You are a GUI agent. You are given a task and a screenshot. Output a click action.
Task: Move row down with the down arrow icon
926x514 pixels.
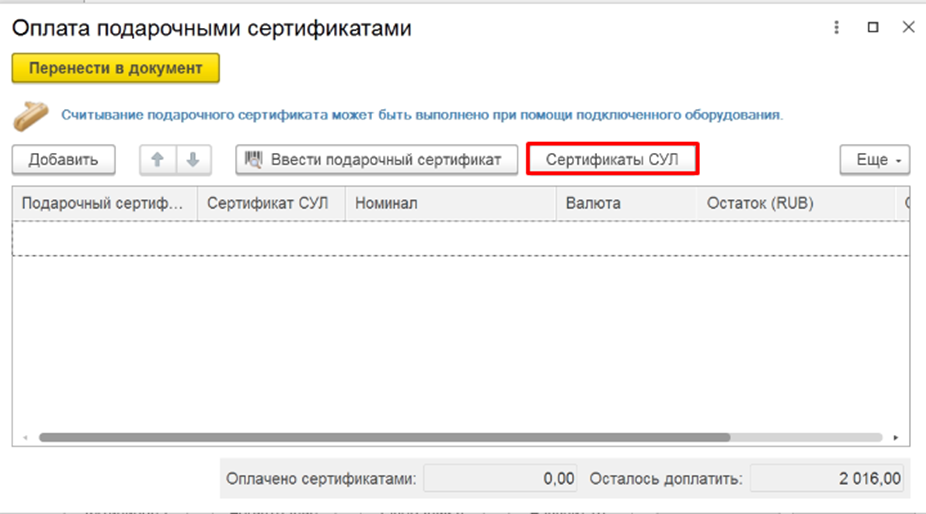(193, 160)
